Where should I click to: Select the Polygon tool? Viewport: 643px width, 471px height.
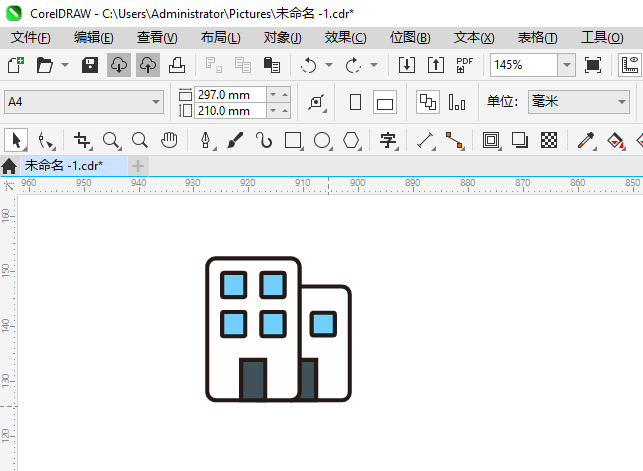coord(352,141)
